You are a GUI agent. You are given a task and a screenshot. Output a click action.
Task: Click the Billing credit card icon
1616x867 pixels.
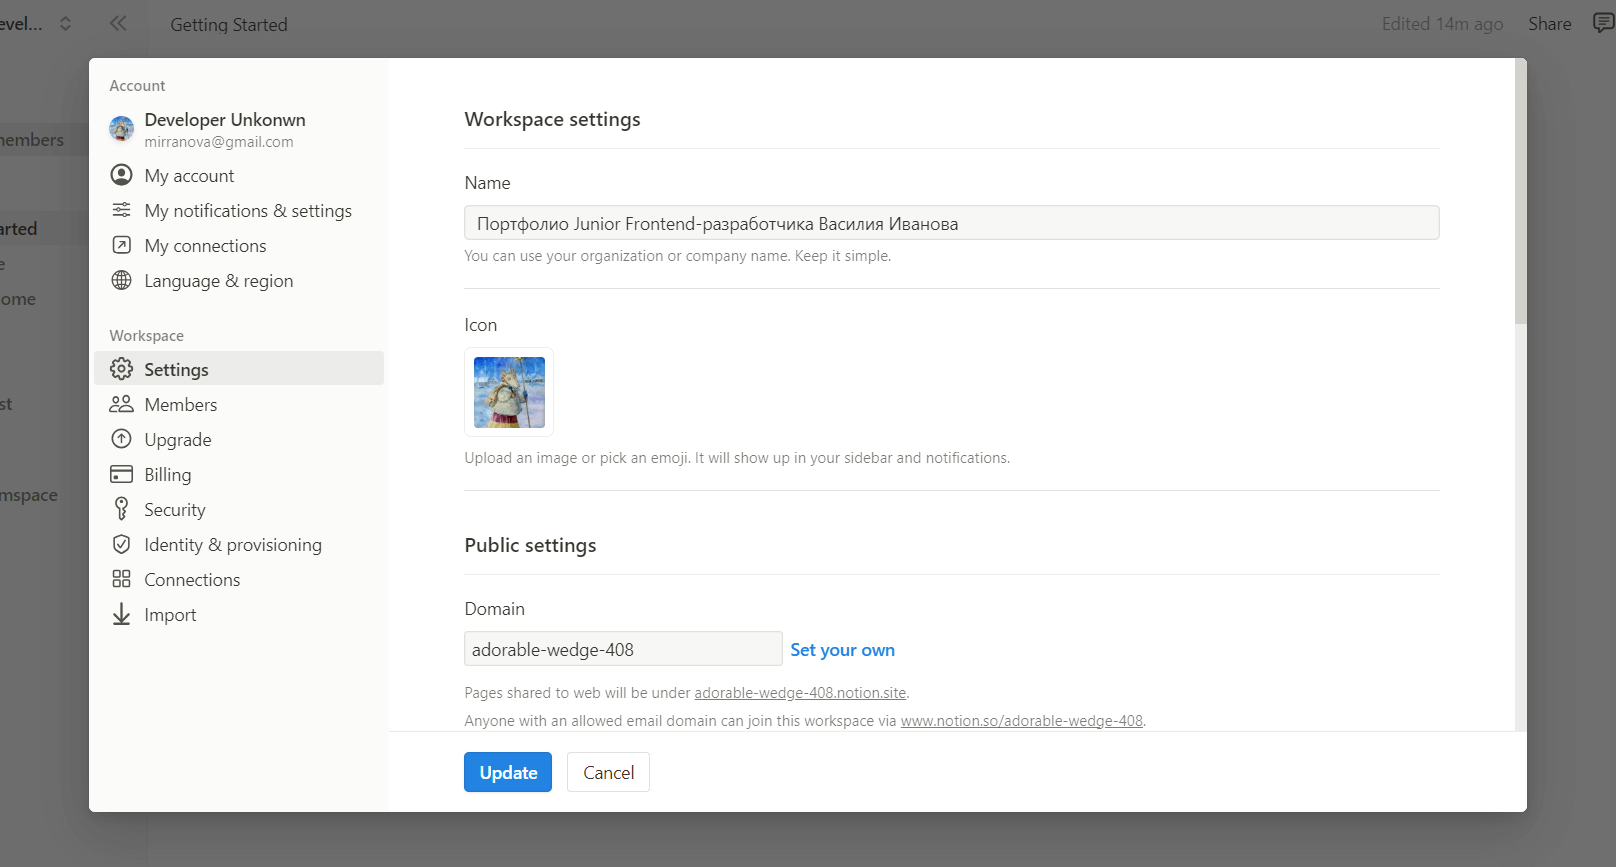(x=121, y=474)
